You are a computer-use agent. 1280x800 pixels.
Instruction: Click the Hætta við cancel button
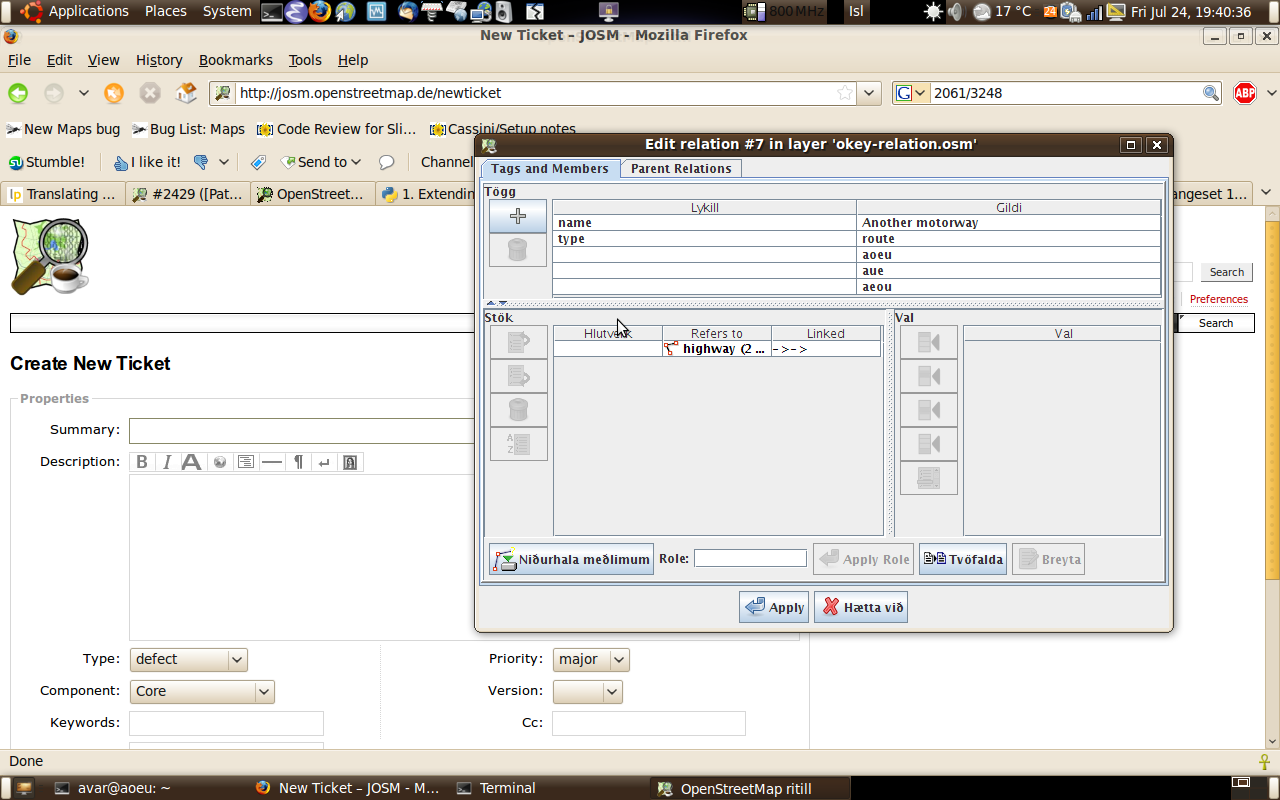coord(860,607)
